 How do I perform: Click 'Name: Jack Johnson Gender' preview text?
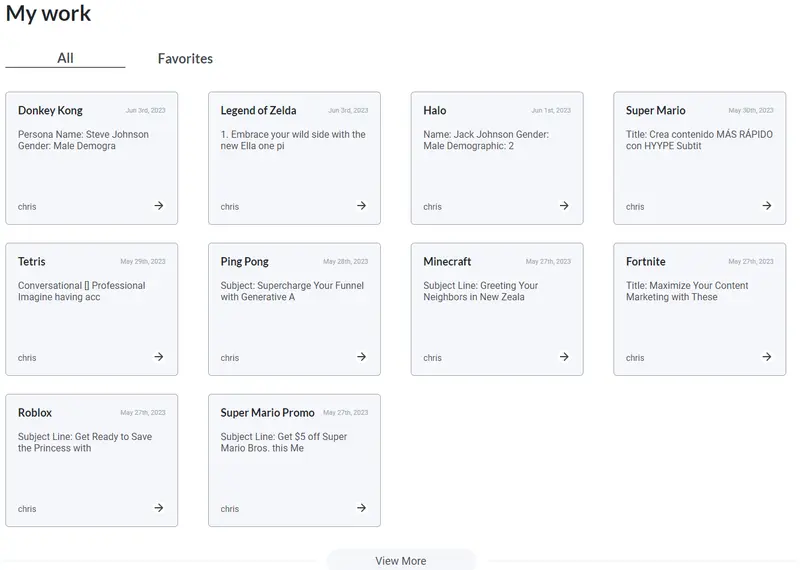click(486, 140)
